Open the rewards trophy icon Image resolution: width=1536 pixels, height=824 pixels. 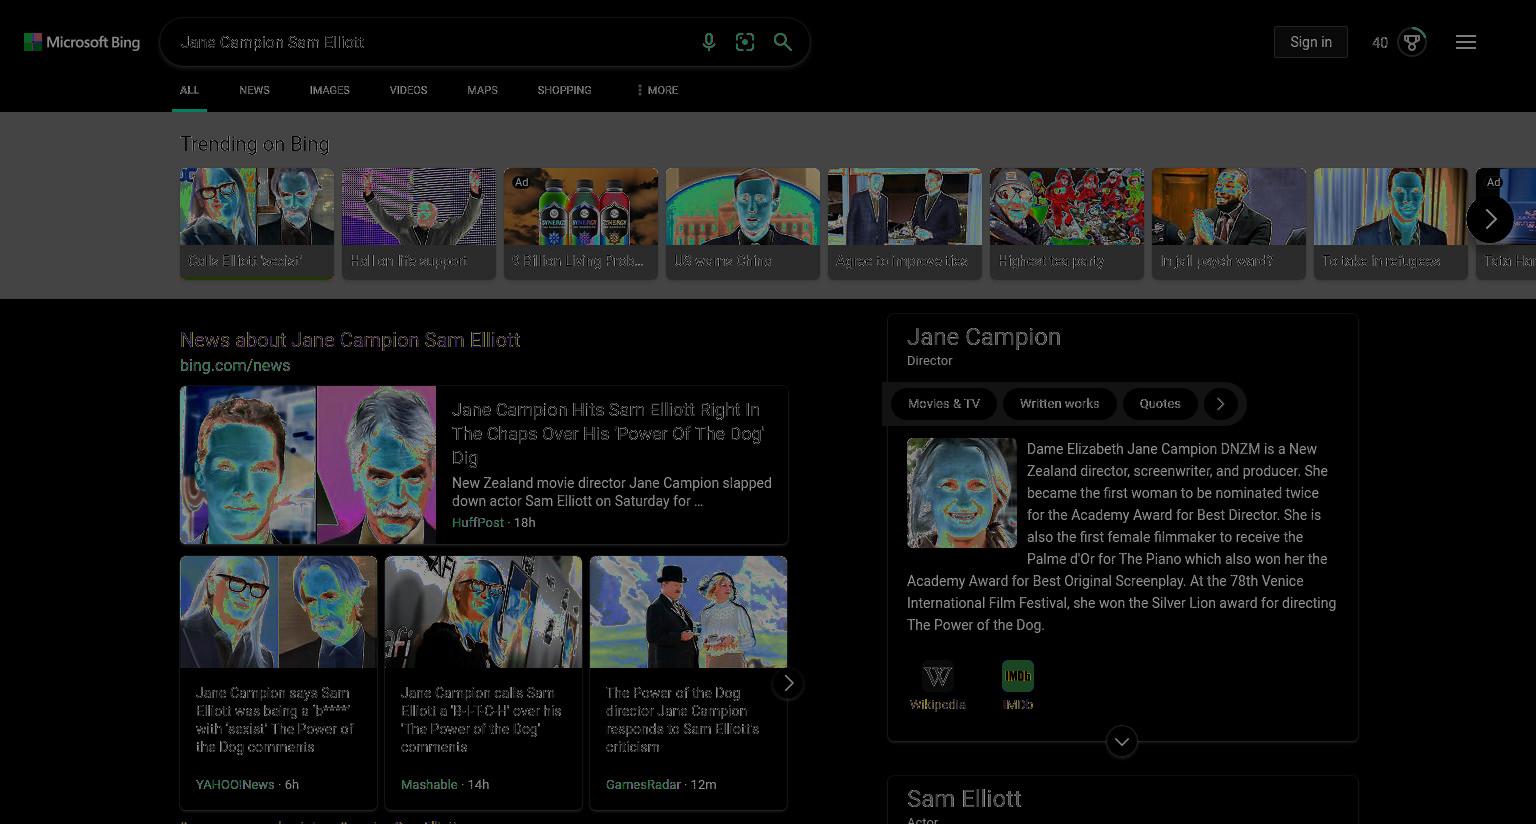pyautogui.click(x=1412, y=42)
